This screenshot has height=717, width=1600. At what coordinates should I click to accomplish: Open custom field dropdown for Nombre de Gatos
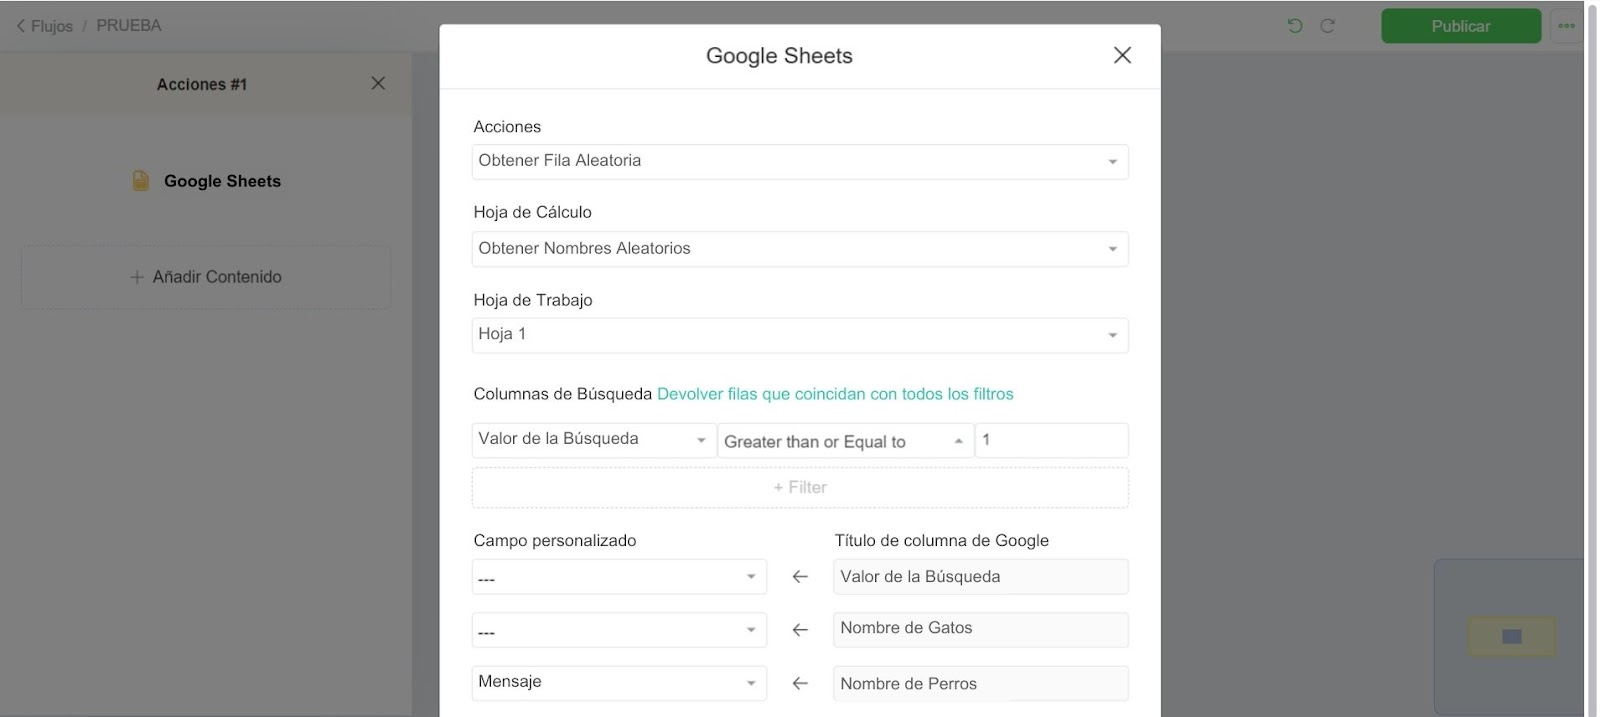pos(619,630)
